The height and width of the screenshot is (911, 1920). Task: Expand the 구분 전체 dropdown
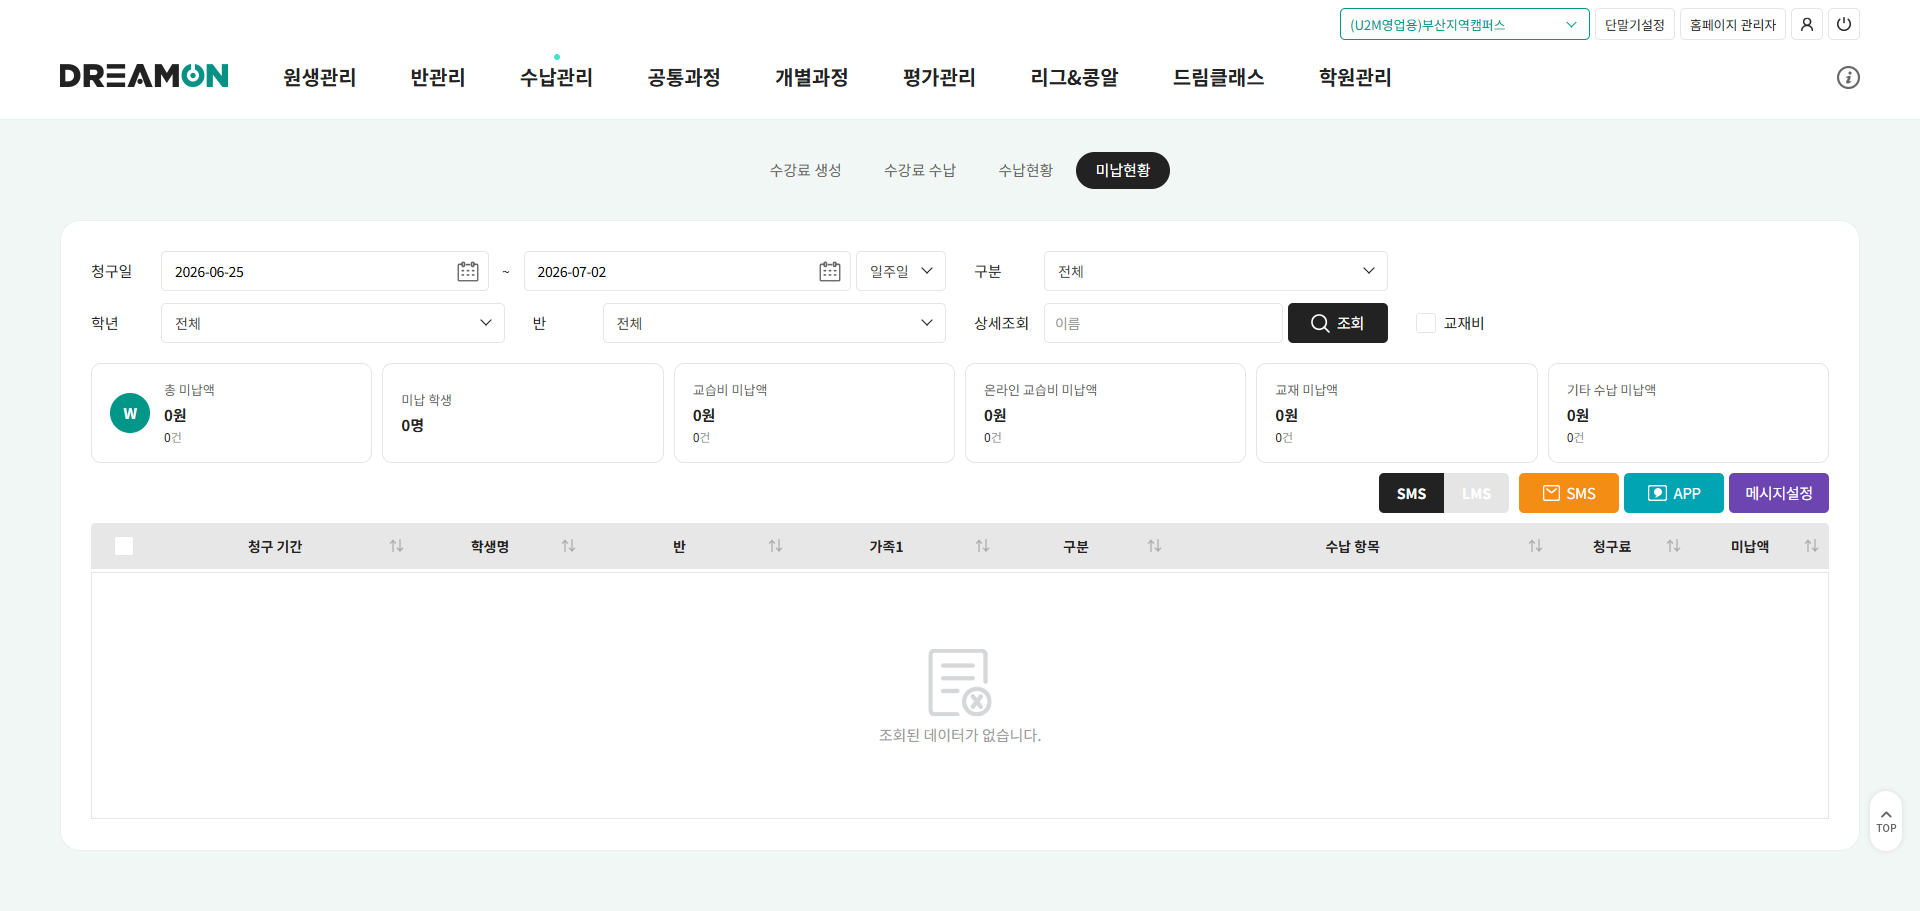coord(1215,271)
